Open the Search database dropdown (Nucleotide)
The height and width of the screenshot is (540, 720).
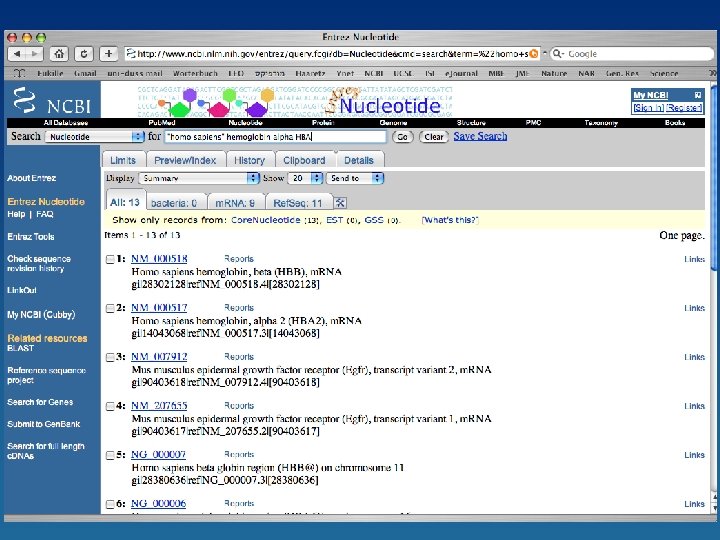pos(94,137)
